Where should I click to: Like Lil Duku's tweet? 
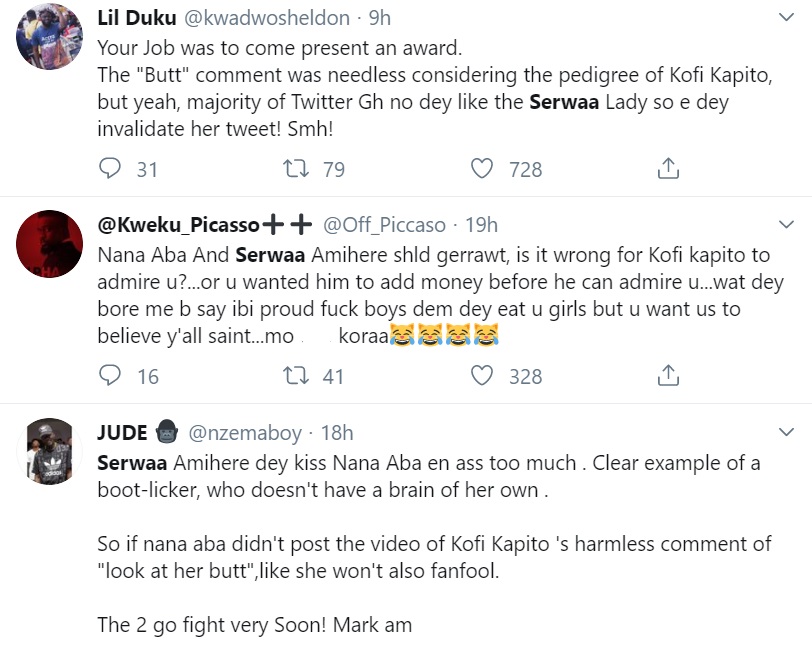[x=483, y=169]
